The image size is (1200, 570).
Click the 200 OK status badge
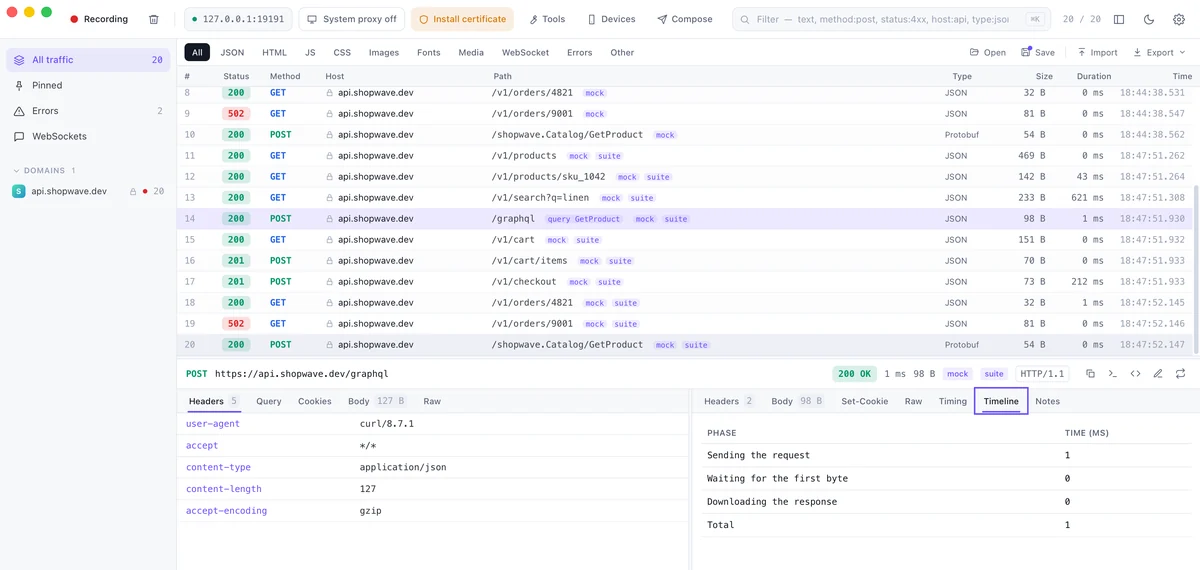click(x=855, y=374)
